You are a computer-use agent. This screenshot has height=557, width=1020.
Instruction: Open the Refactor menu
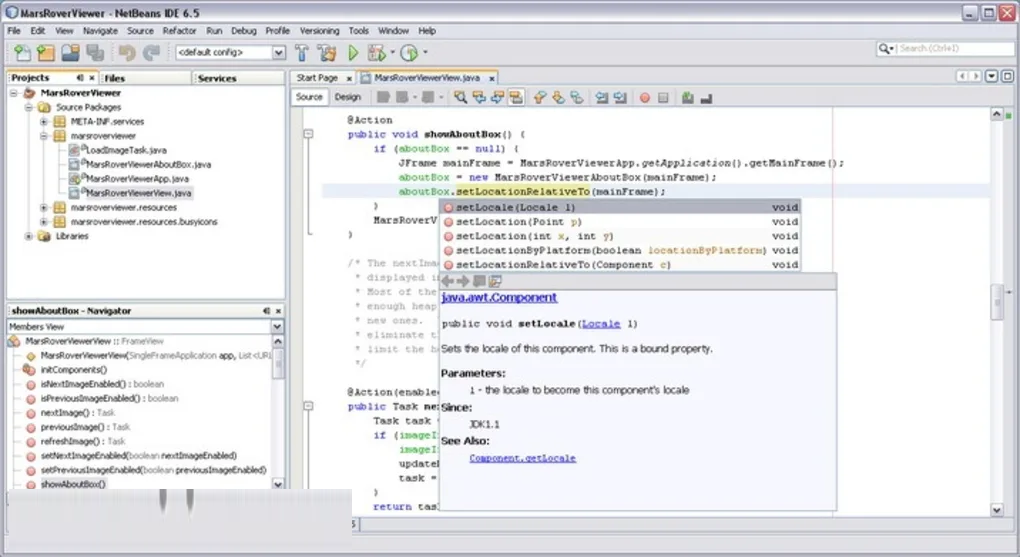[180, 31]
